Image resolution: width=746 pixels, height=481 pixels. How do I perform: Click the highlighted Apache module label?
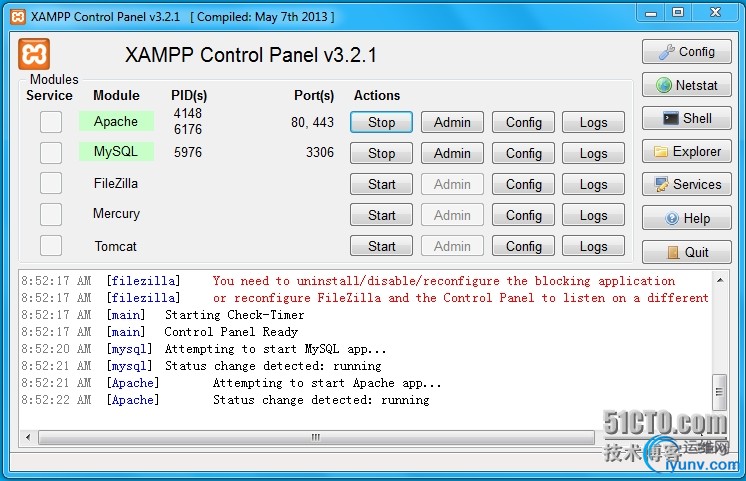pos(116,121)
